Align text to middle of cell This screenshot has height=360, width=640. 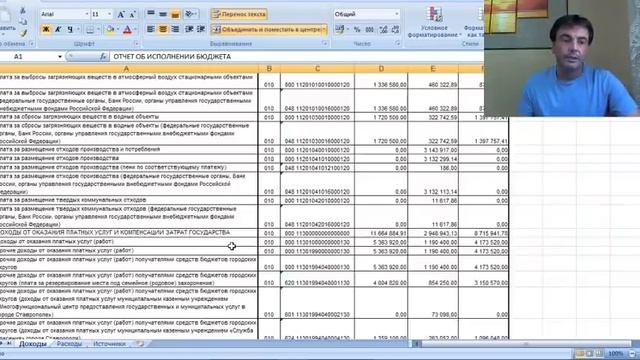[163, 14]
